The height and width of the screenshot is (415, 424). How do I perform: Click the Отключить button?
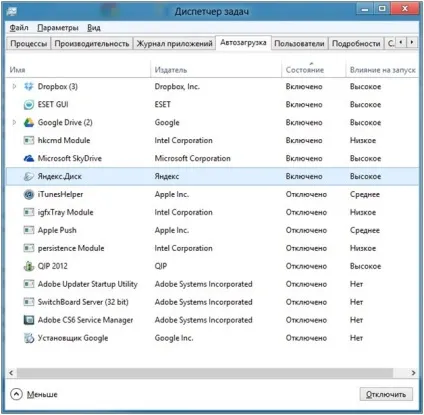click(x=386, y=394)
